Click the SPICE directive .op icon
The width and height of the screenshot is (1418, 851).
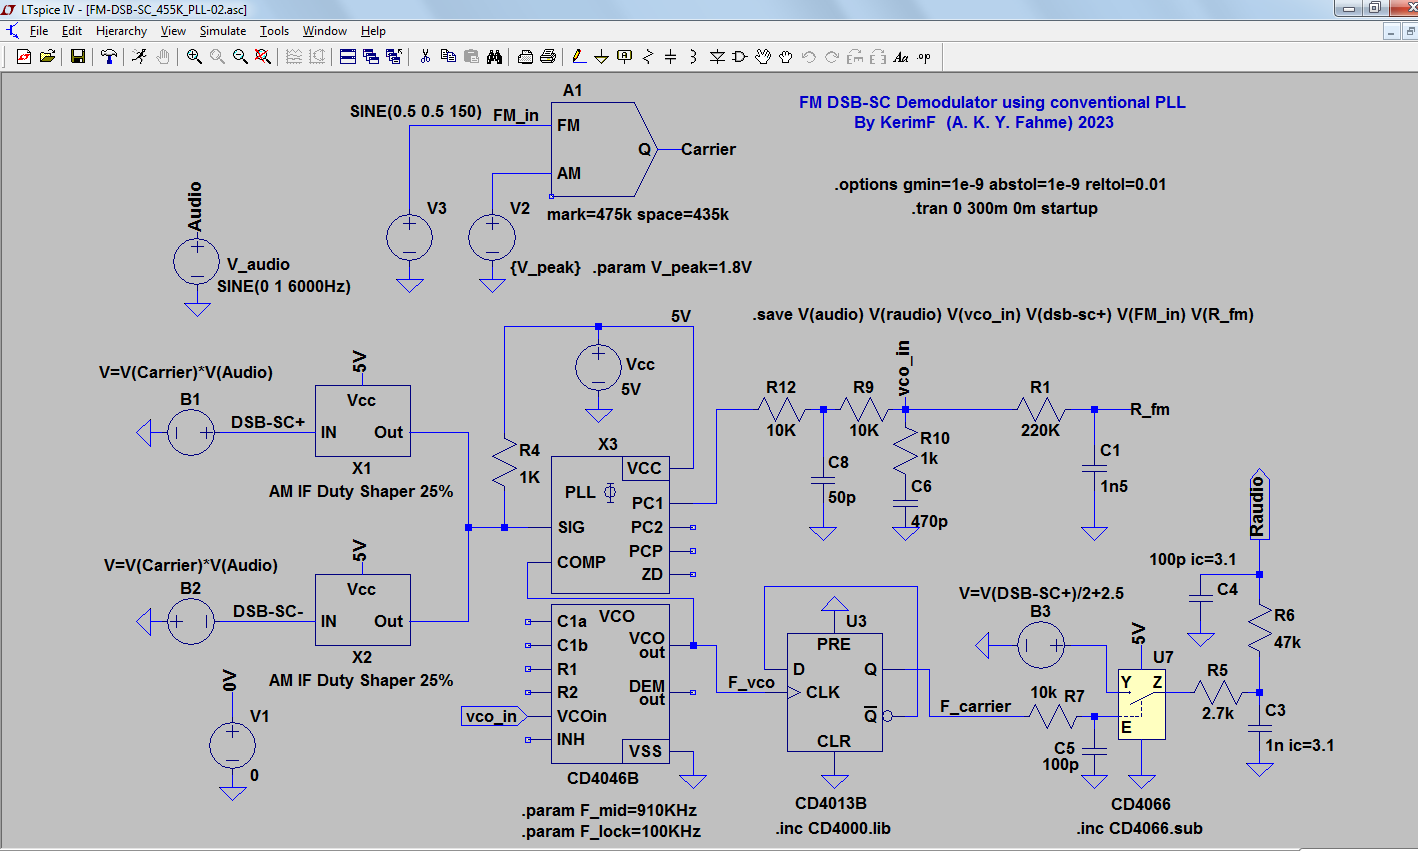(924, 57)
